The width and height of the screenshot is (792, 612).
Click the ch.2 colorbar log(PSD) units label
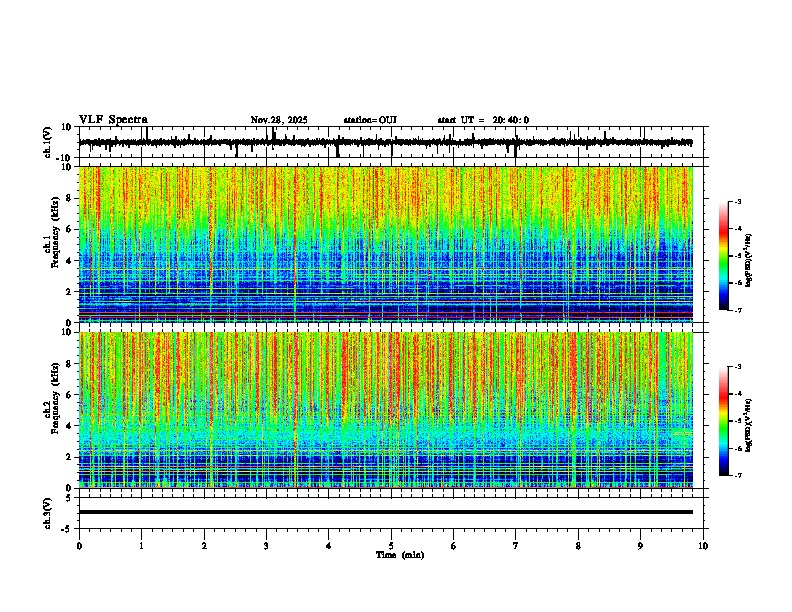748,426
